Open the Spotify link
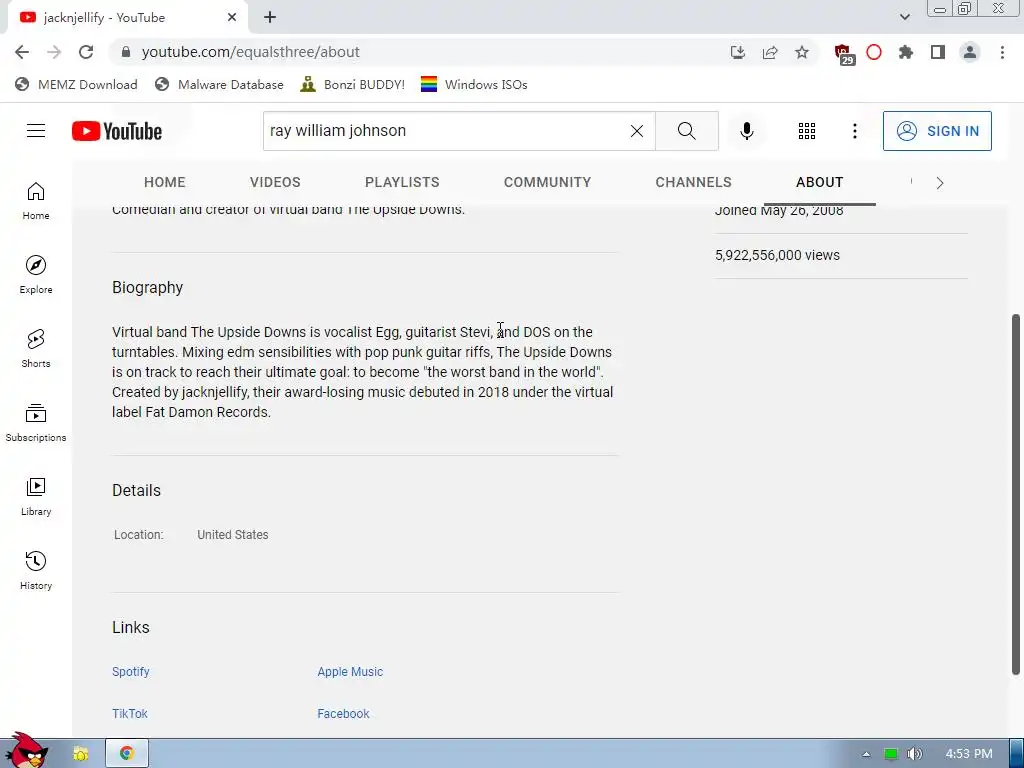The image size is (1024, 768). pos(131,671)
